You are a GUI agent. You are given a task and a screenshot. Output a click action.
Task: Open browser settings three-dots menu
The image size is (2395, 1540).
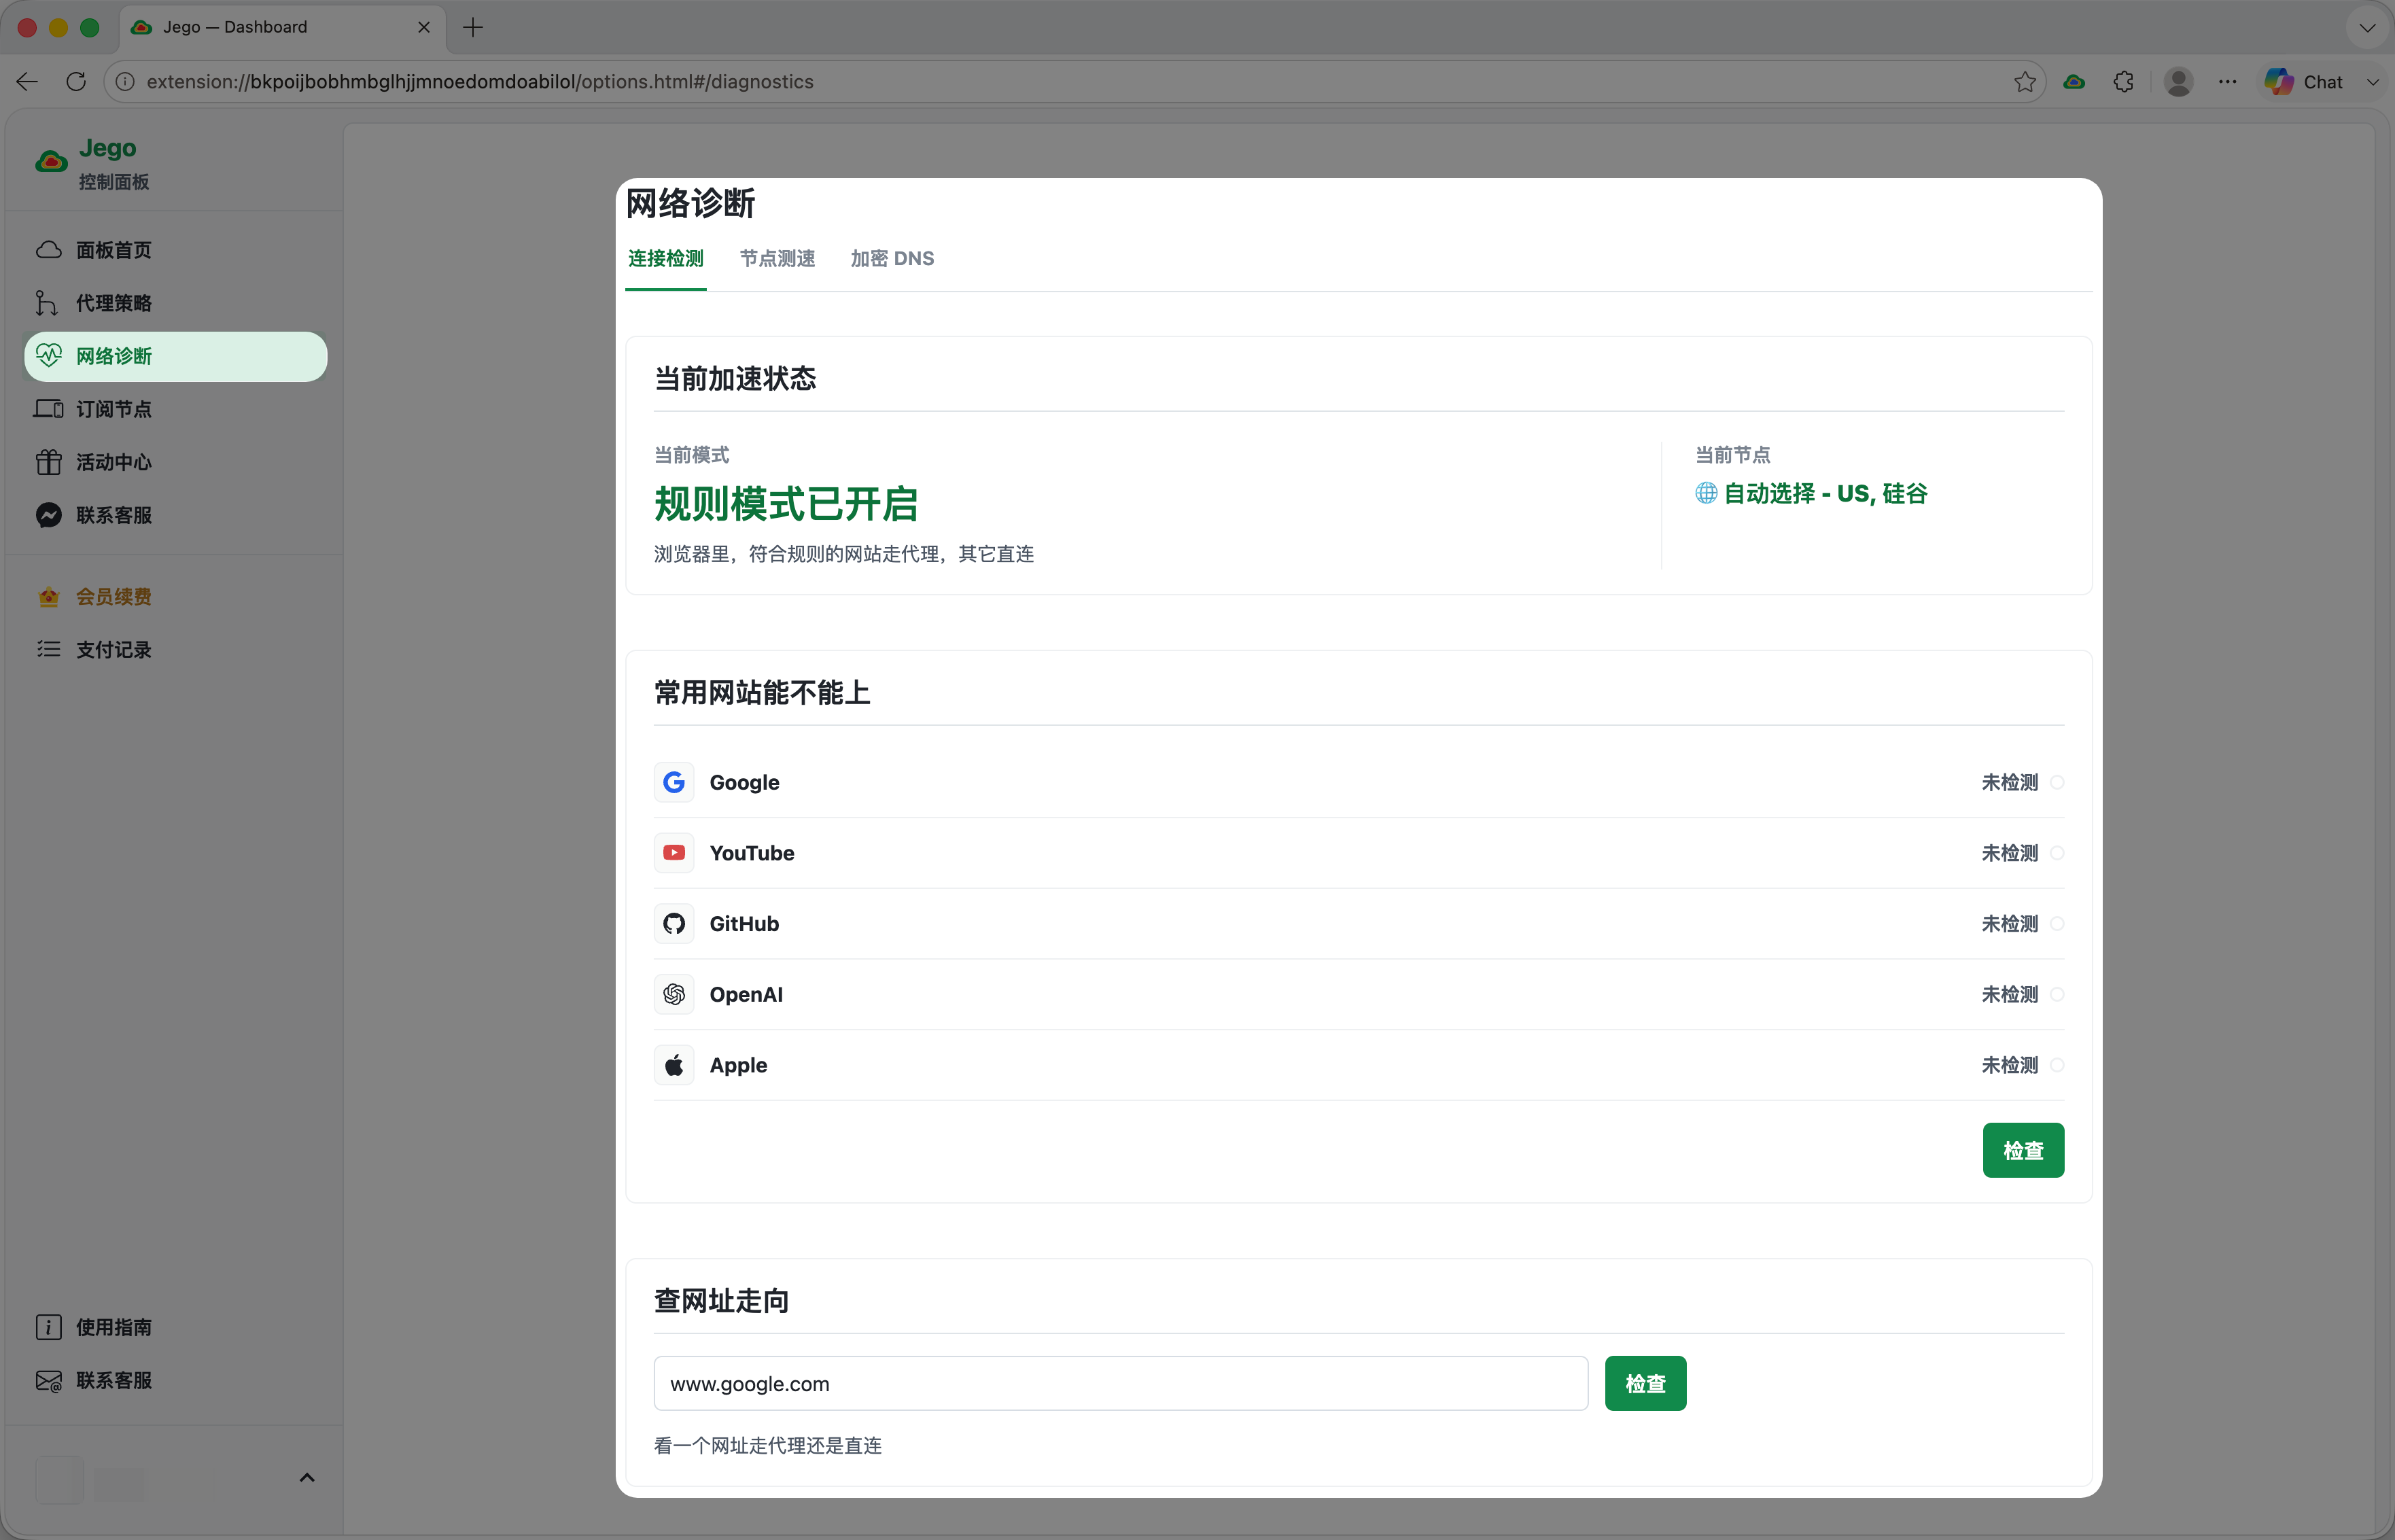2227,82
